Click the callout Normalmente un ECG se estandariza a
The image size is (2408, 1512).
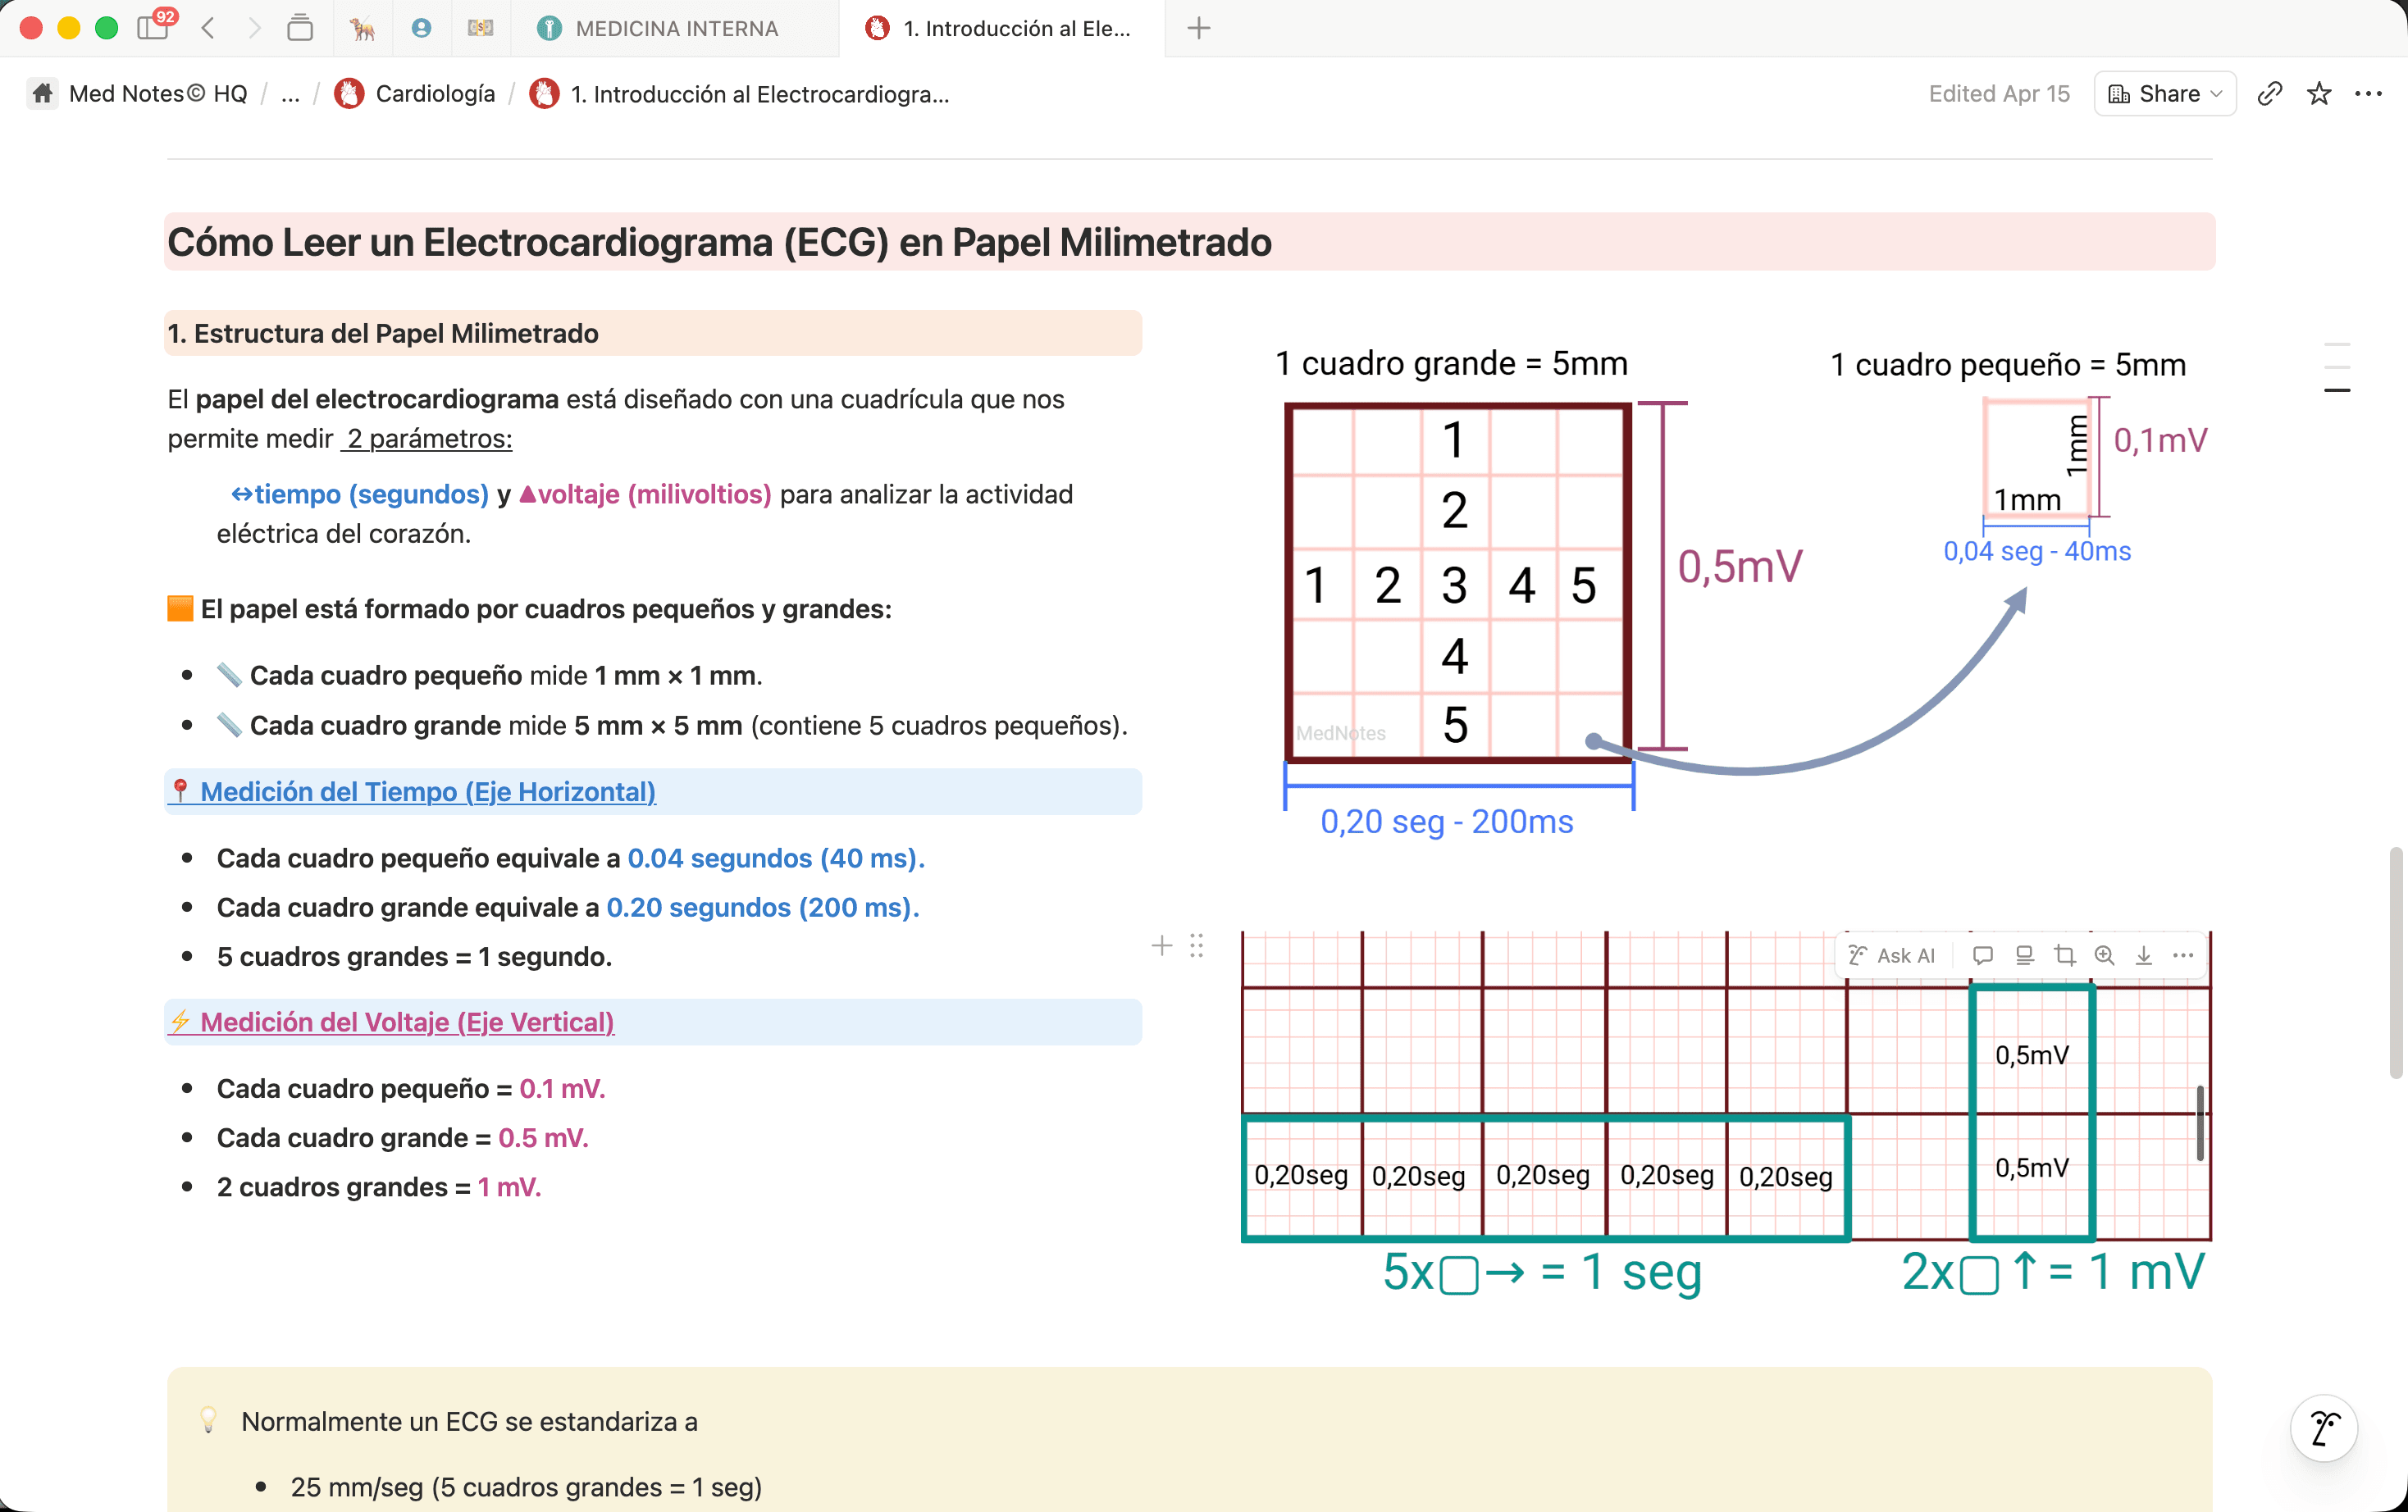coord(469,1421)
